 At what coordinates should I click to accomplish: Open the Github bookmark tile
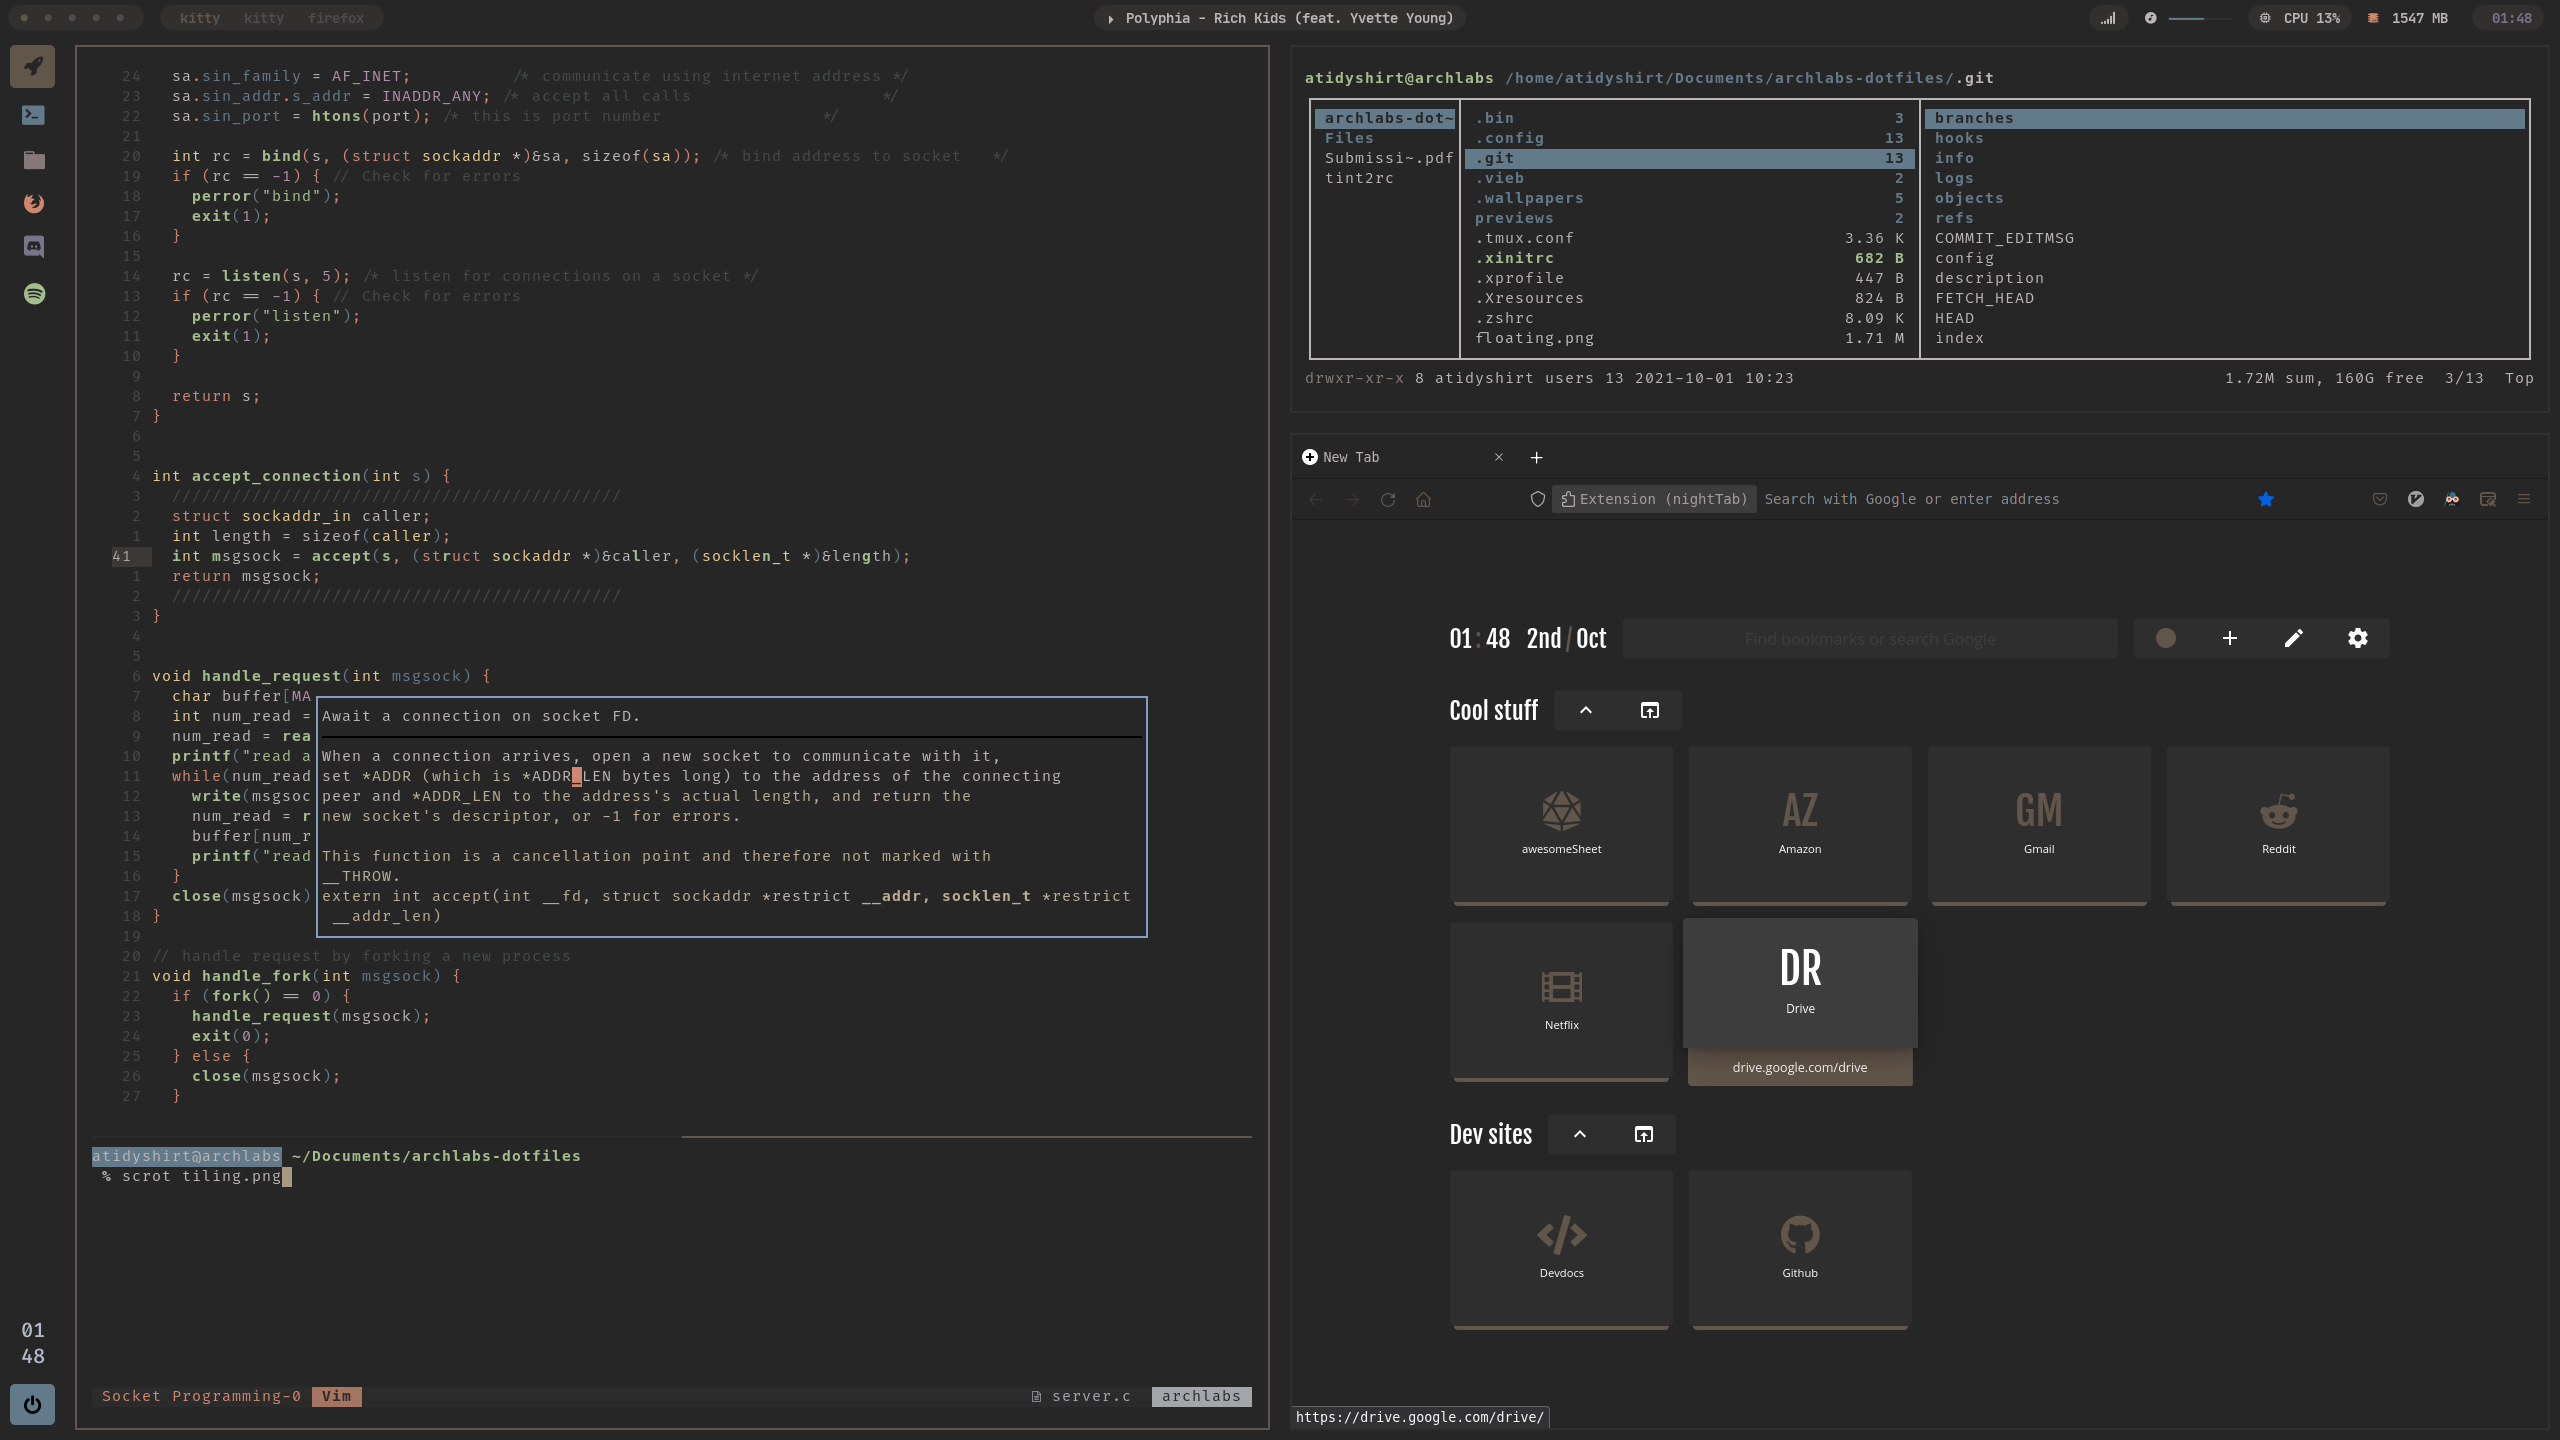(1800, 1246)
